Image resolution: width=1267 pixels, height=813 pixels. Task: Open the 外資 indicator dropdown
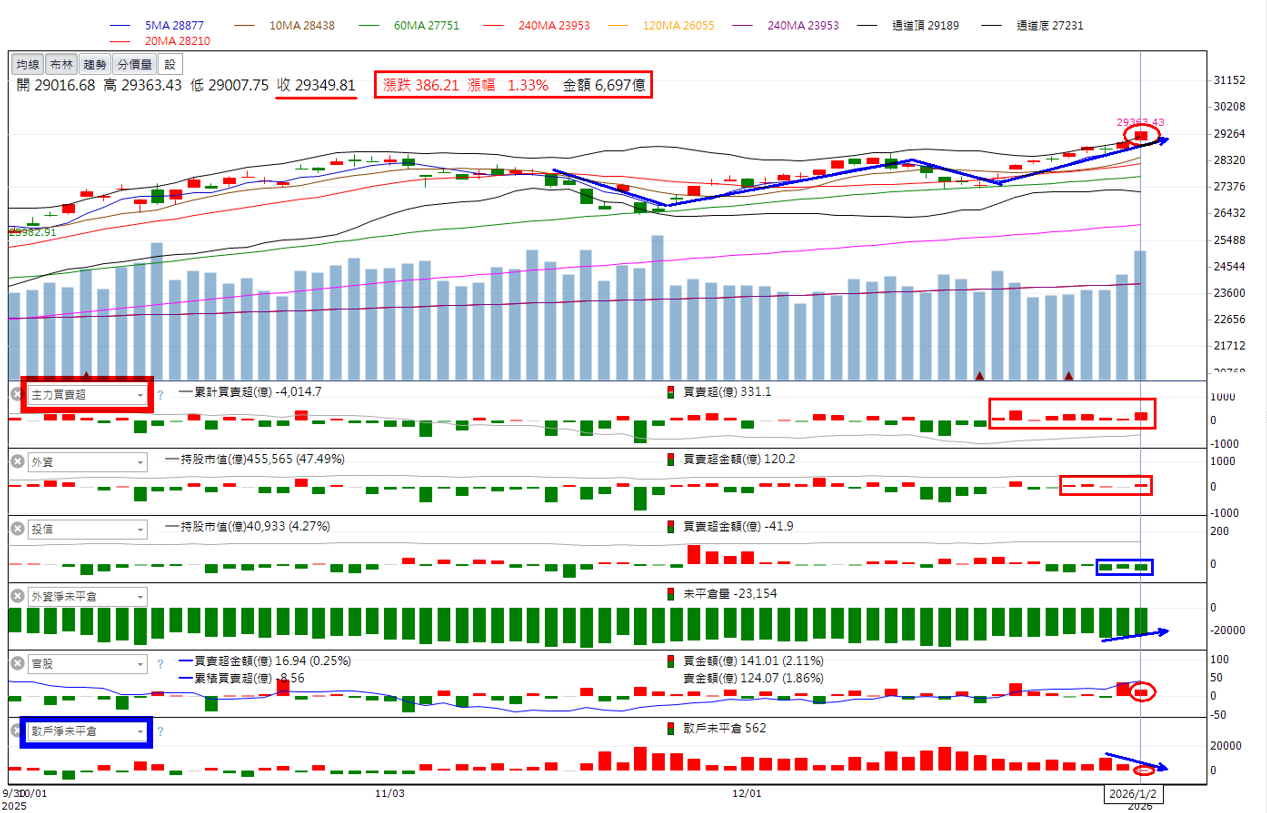point(87,462)
